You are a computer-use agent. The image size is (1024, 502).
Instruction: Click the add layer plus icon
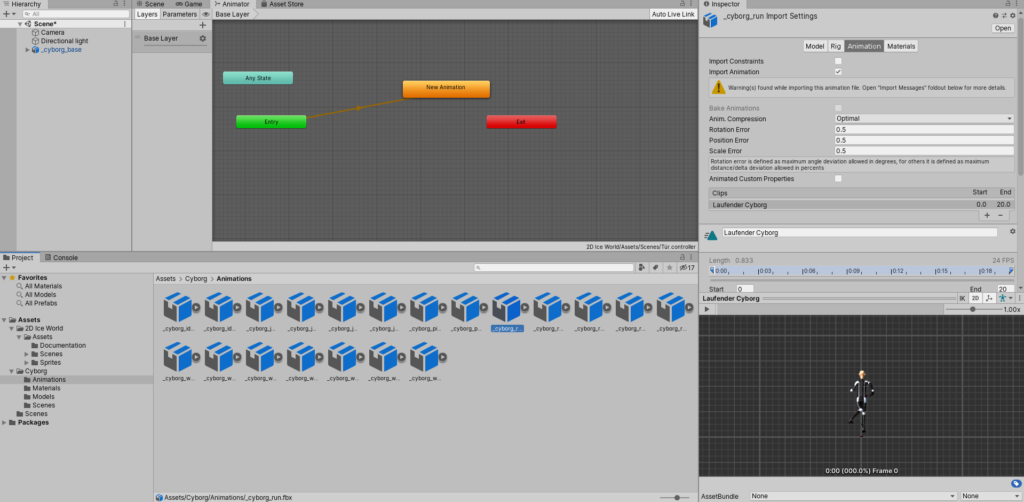203,25
